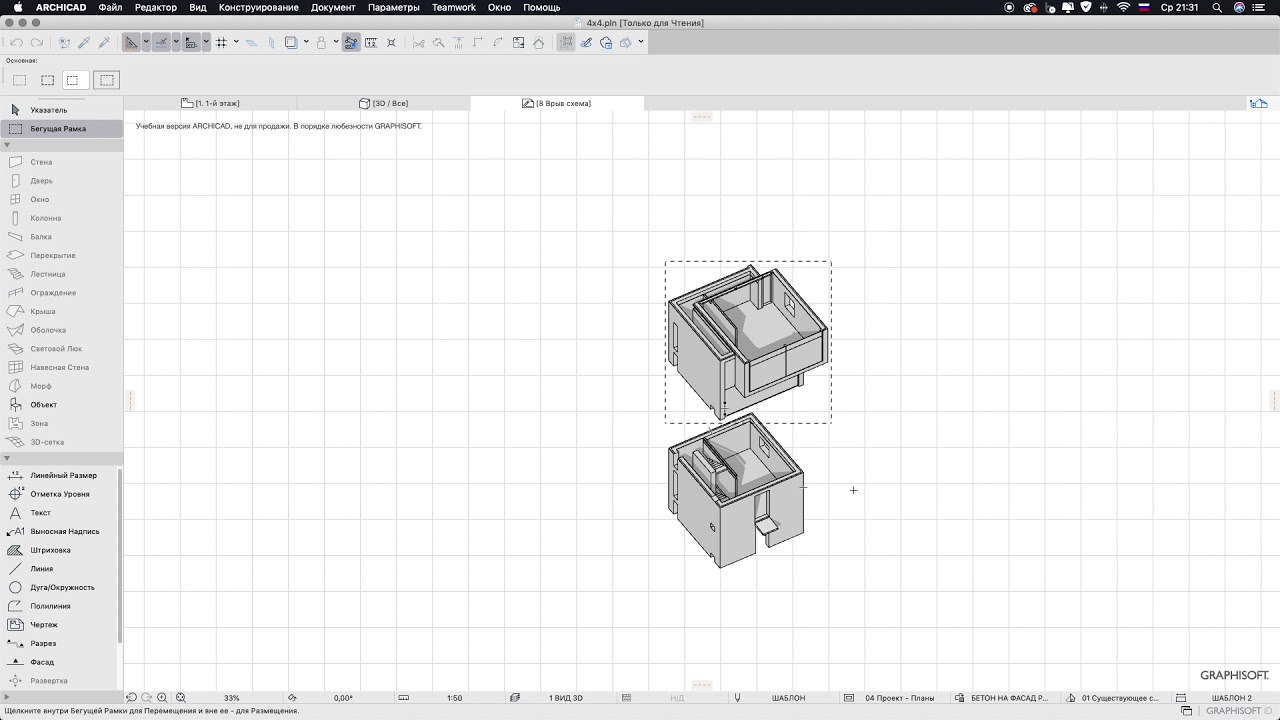Collapse the document tools group triangle
Viewport: 1280px width, 720px height.
[x=7, y=459]
